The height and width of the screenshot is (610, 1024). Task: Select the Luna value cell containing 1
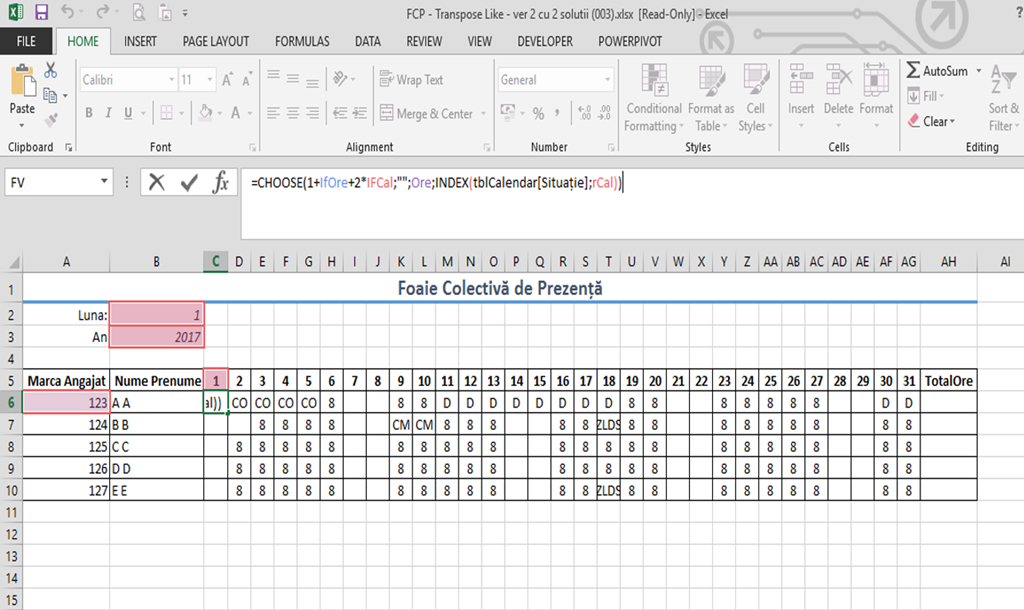click(x=157, y=314)
